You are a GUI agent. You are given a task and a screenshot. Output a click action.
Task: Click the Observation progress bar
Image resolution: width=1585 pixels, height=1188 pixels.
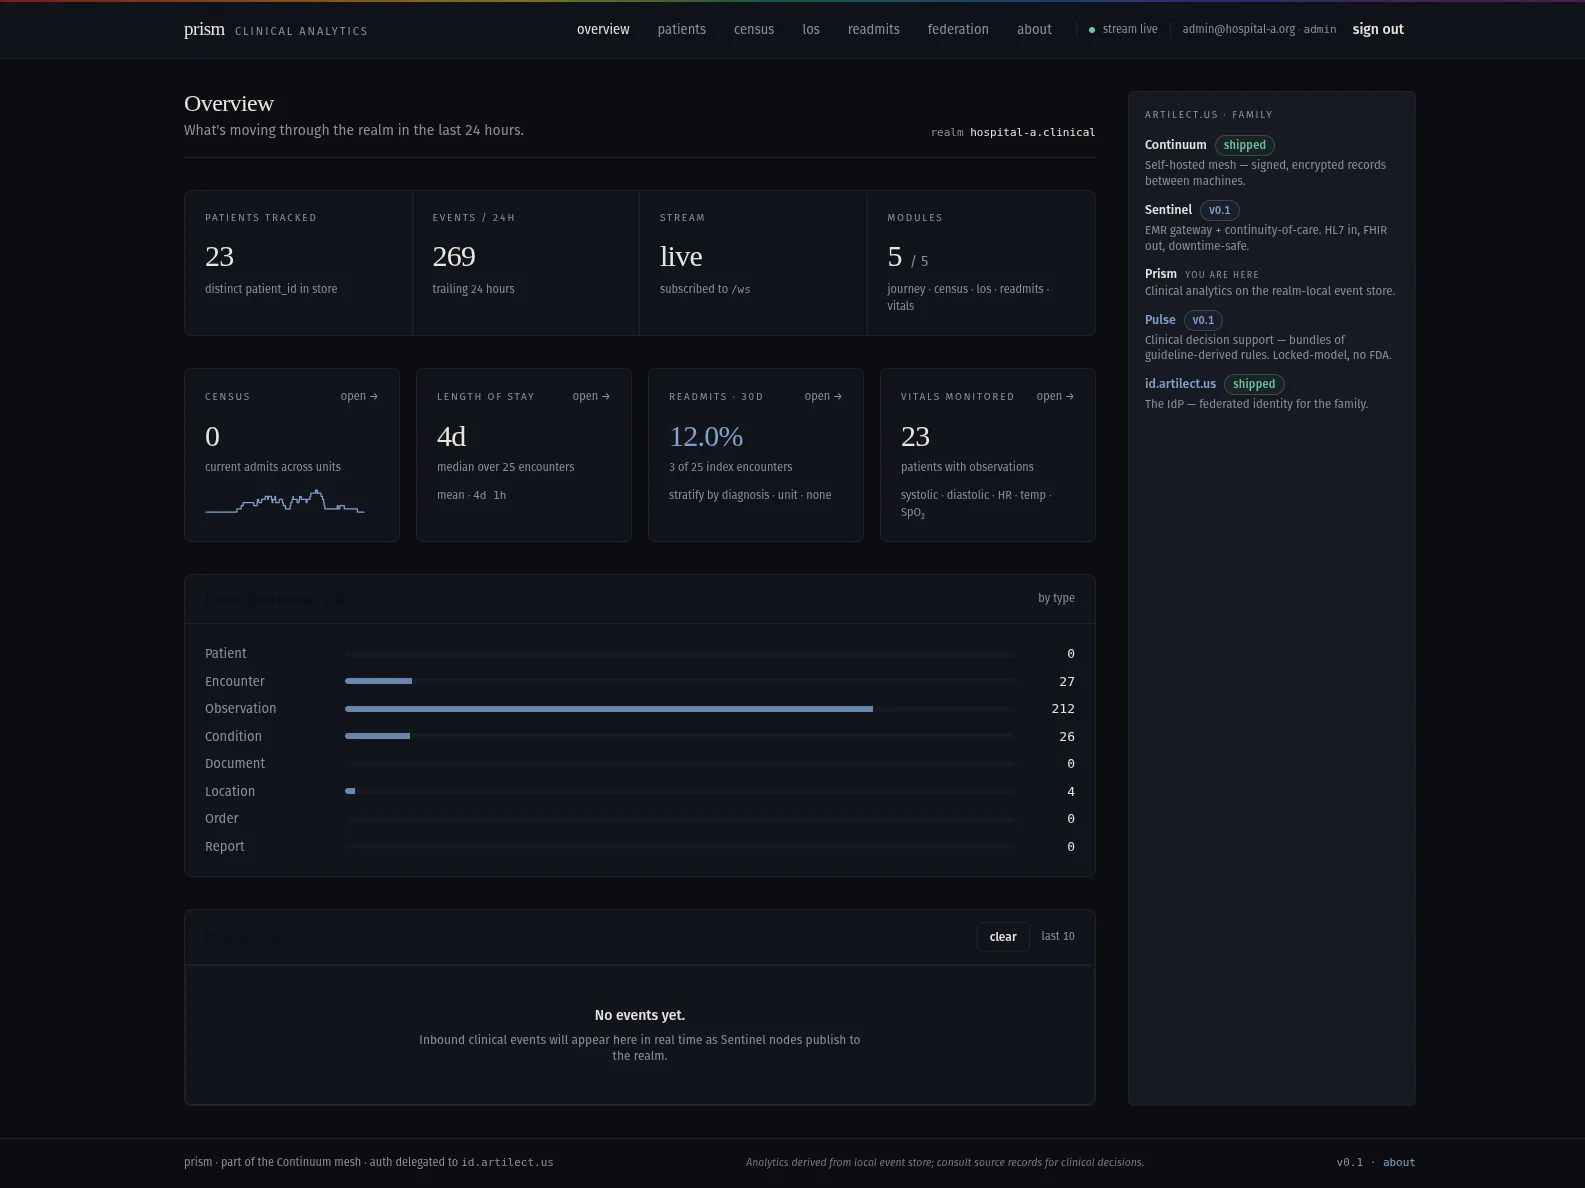pos(680,709)
